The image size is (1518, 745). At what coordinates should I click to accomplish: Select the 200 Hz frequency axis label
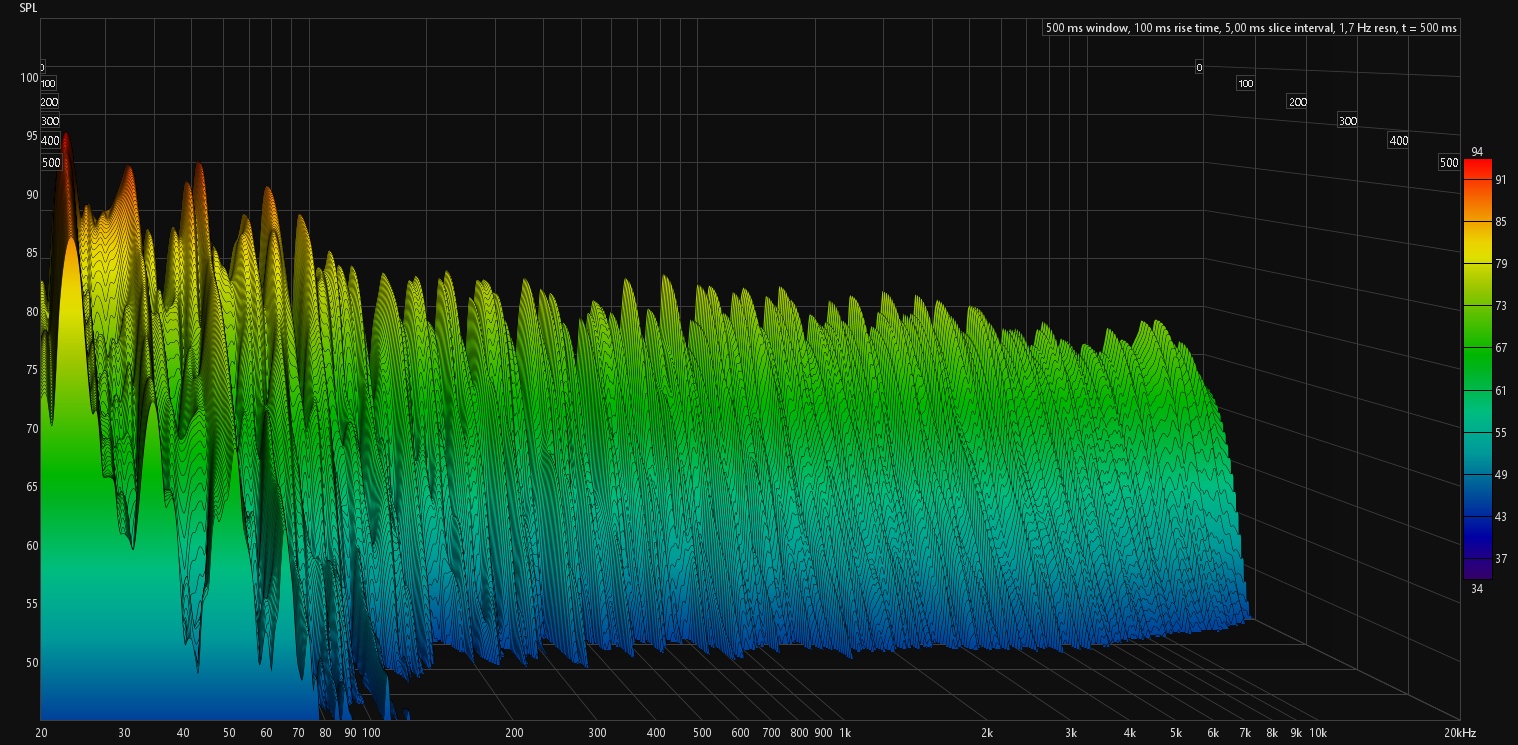point(513,733)
